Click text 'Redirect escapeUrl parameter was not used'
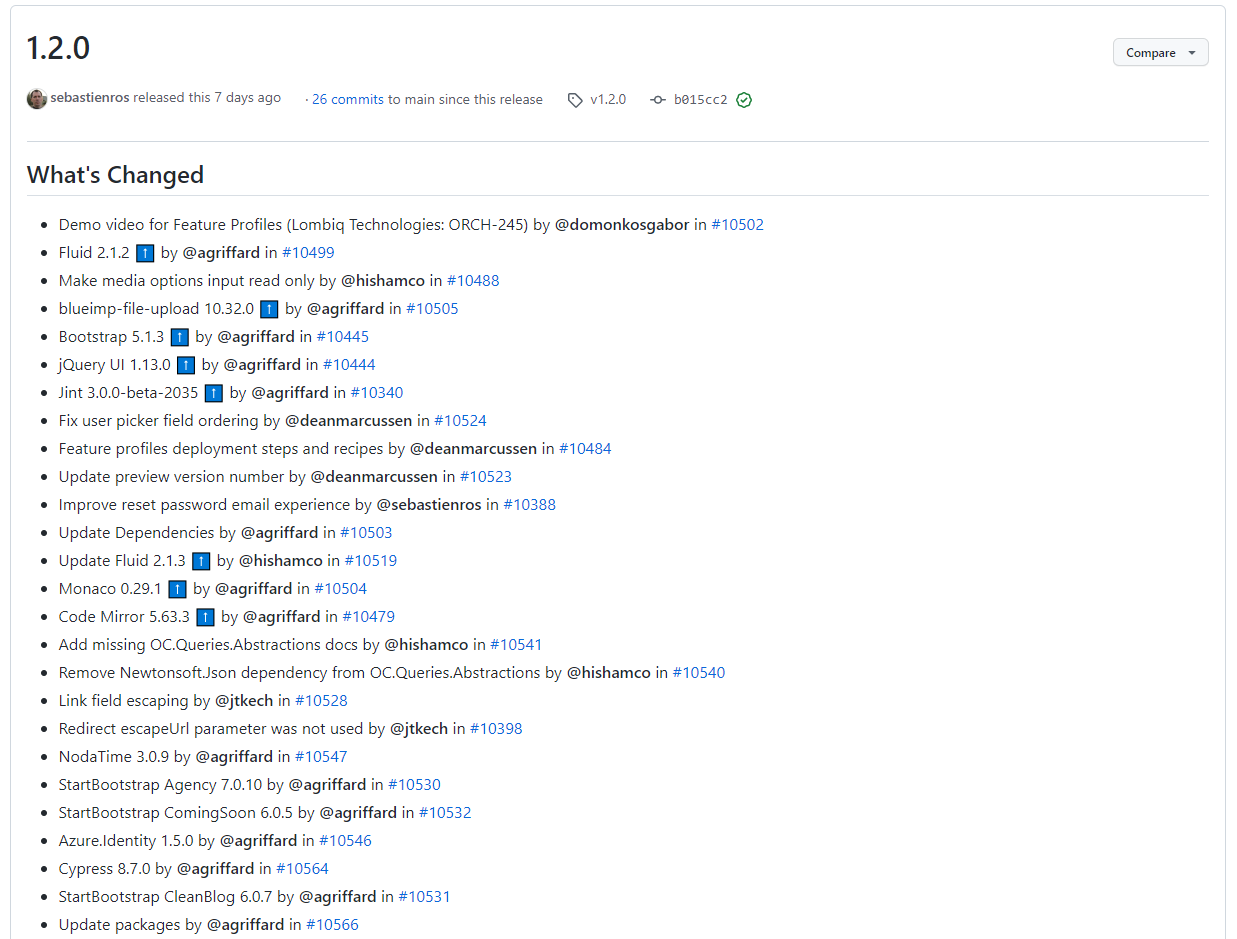This screenshot has width=1237, height=939. point(211,729)
